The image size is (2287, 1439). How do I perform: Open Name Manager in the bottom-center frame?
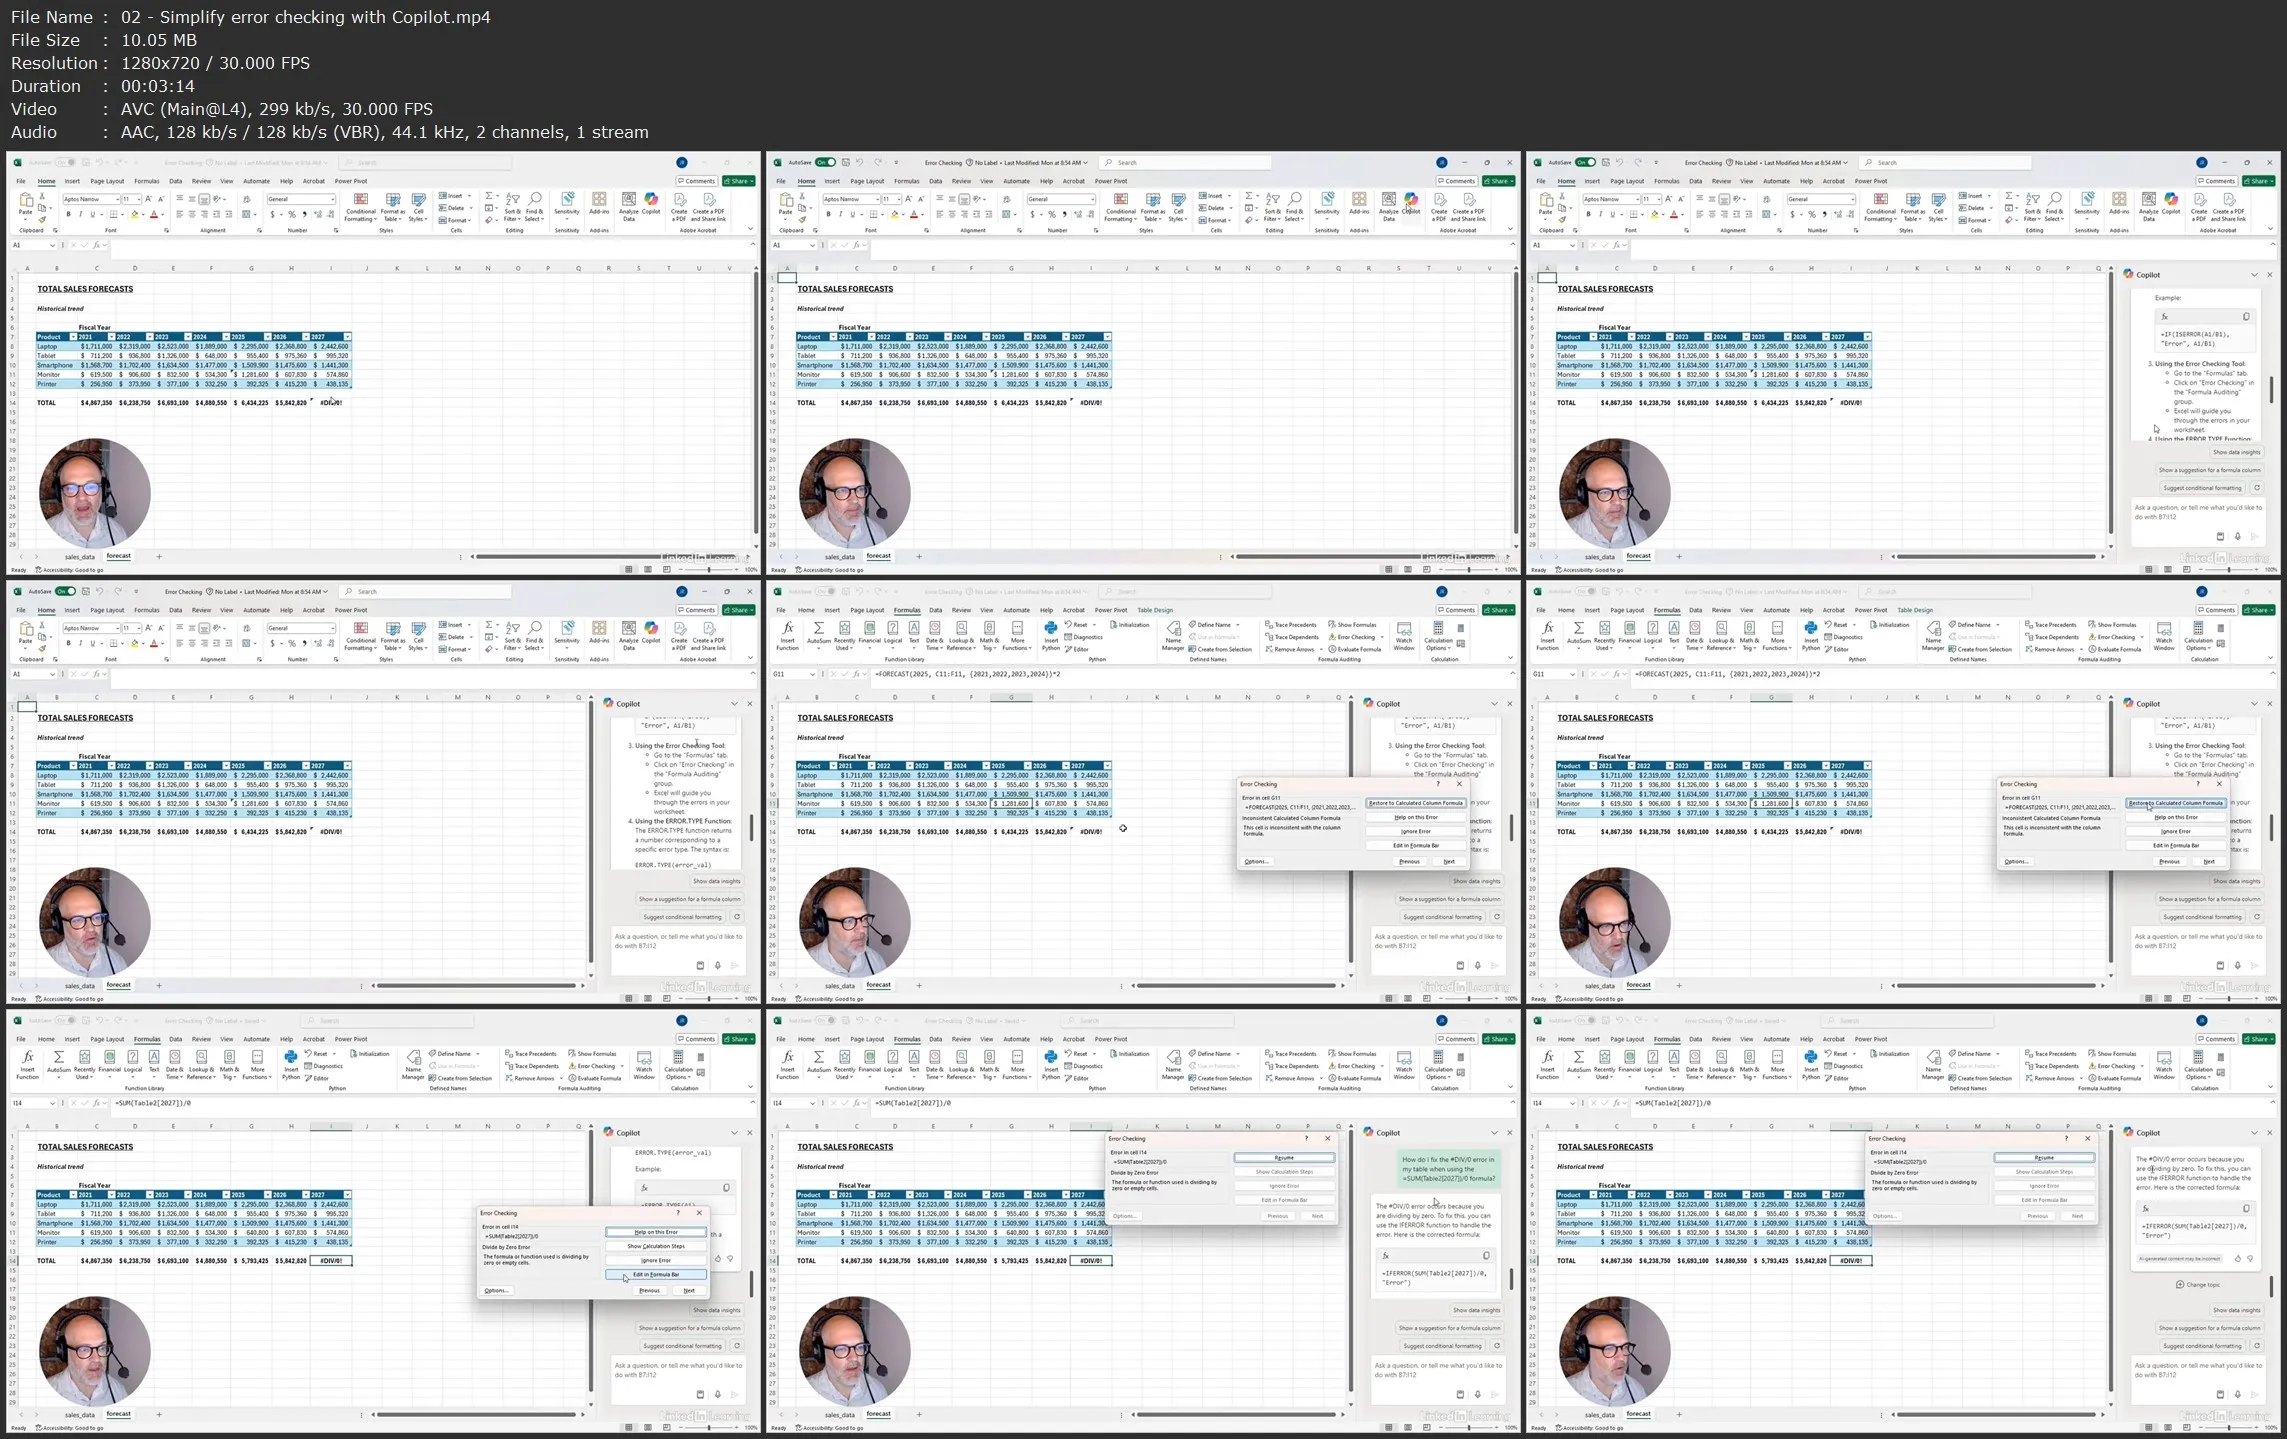click(1173, 1065)
